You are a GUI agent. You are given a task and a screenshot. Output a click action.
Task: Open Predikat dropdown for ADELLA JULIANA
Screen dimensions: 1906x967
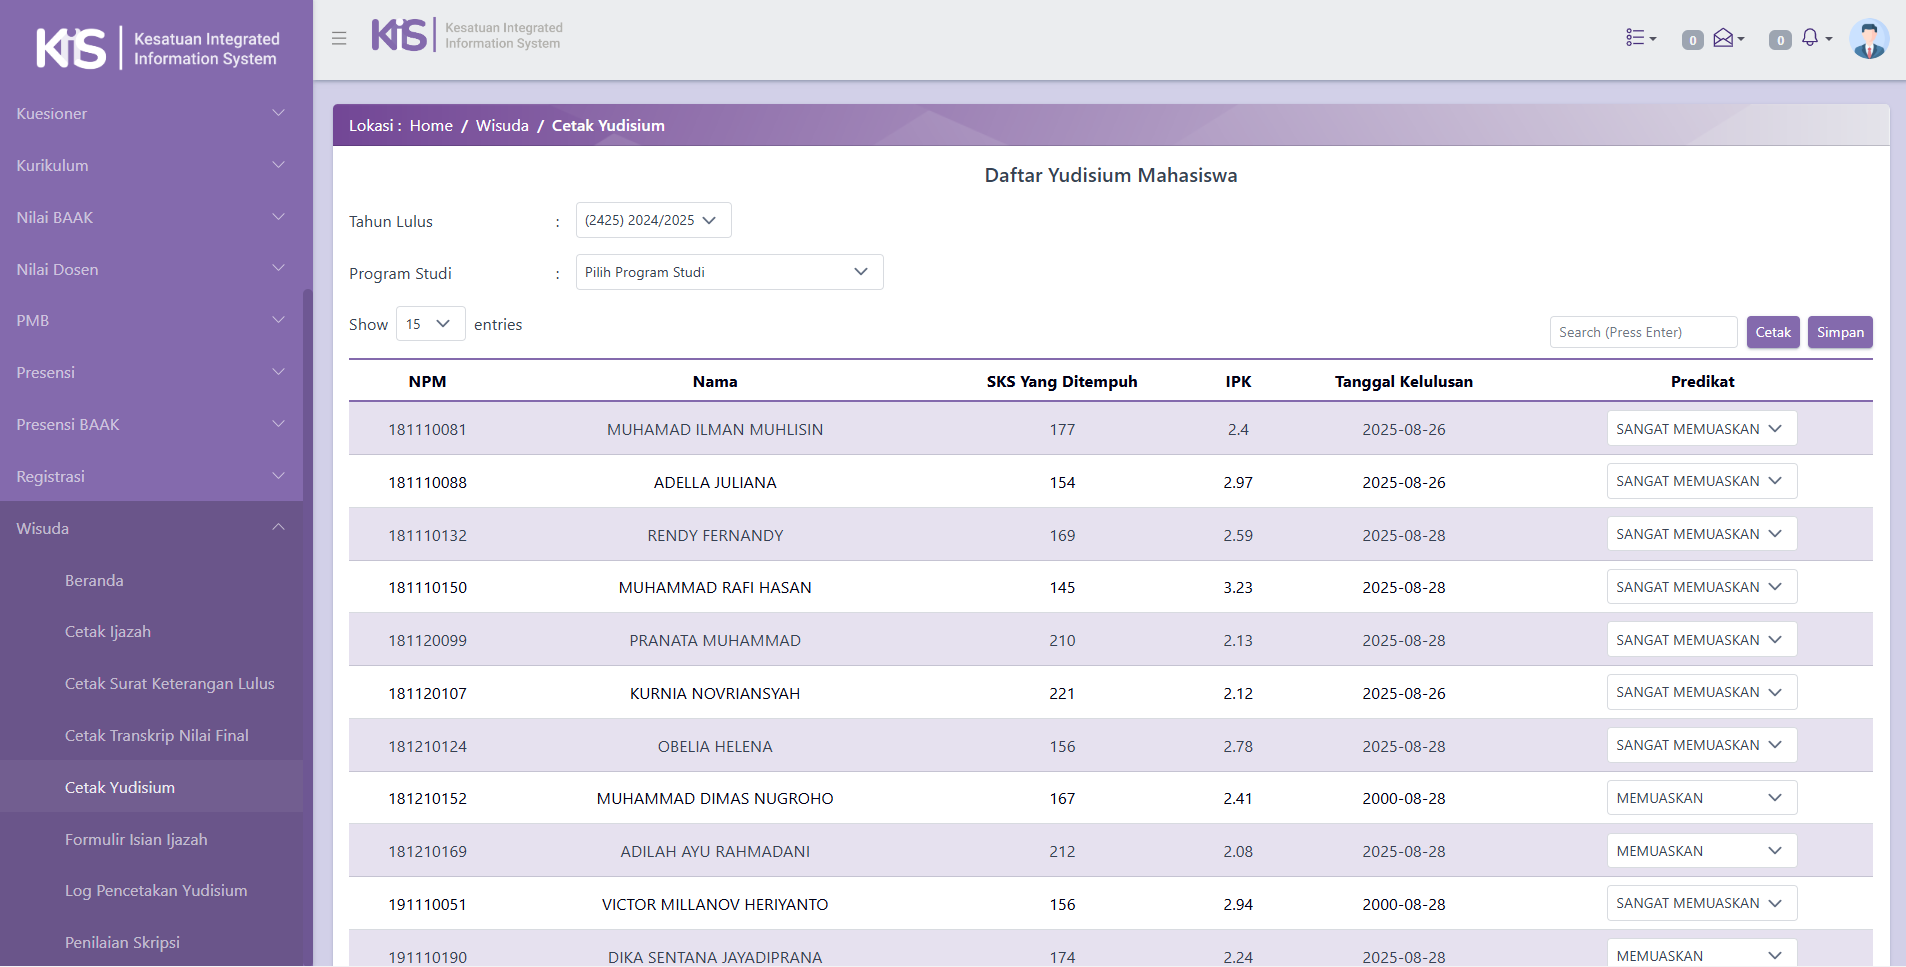[1701, 481]
